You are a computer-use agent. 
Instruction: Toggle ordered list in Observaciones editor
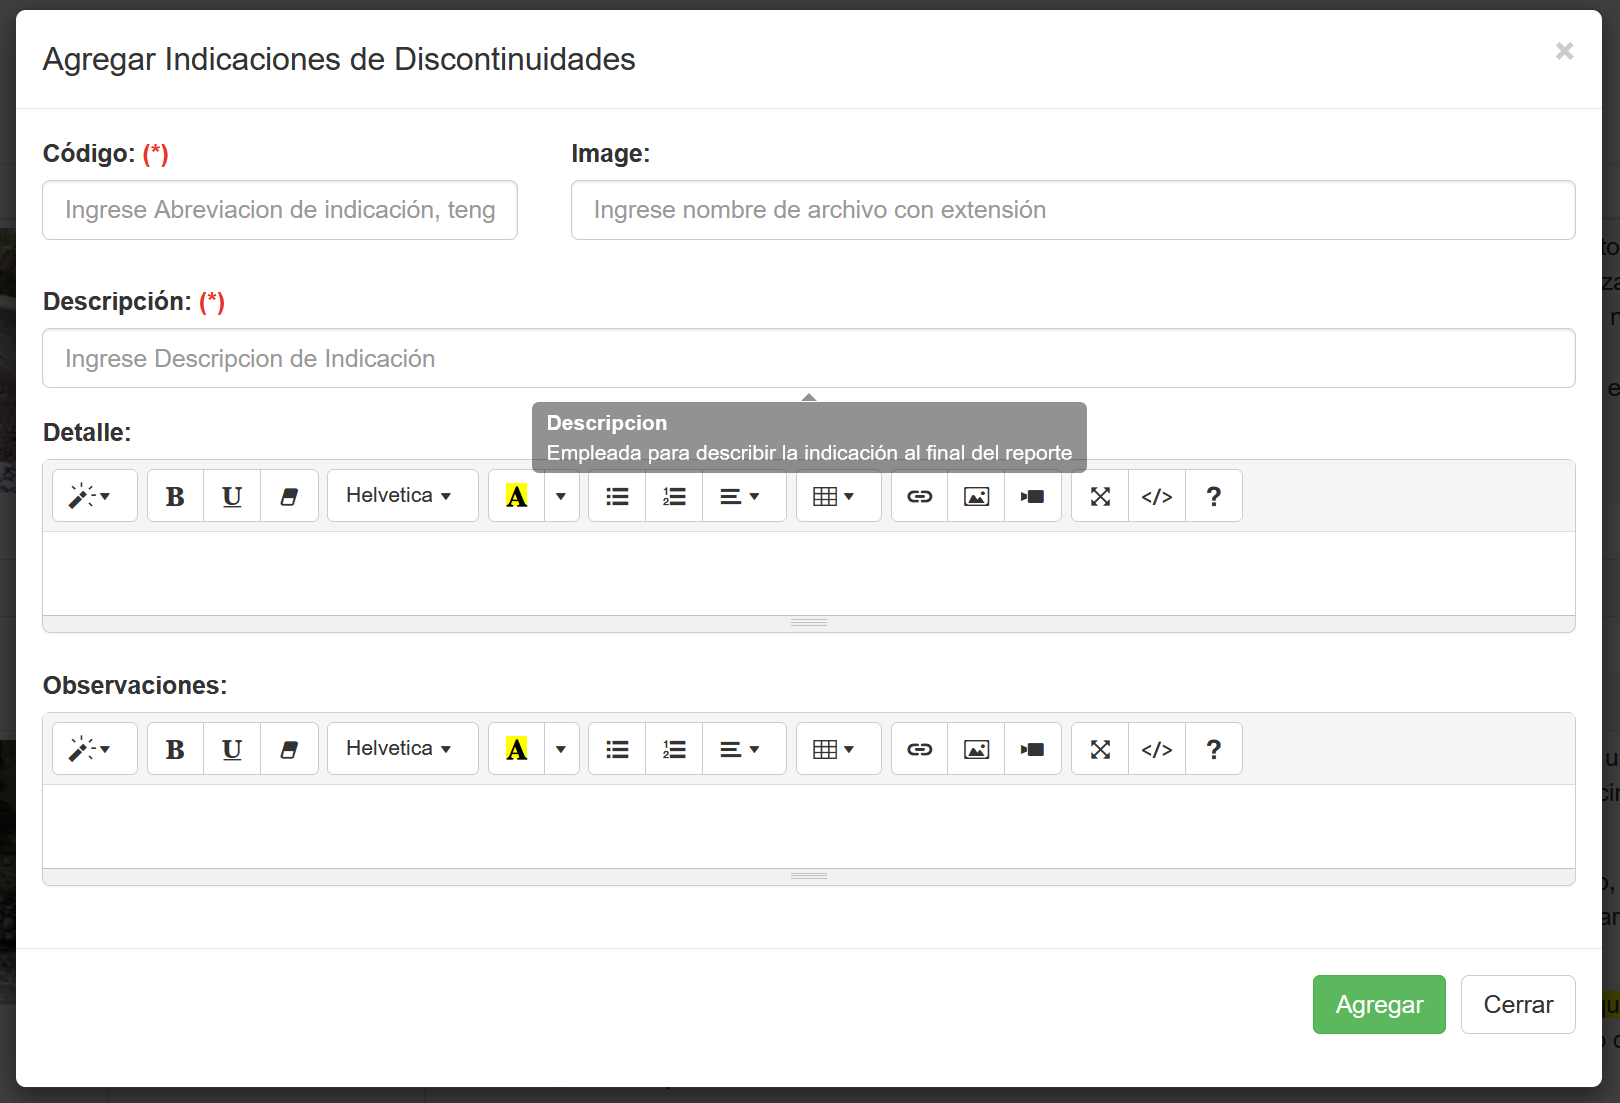tap(674, 749)
